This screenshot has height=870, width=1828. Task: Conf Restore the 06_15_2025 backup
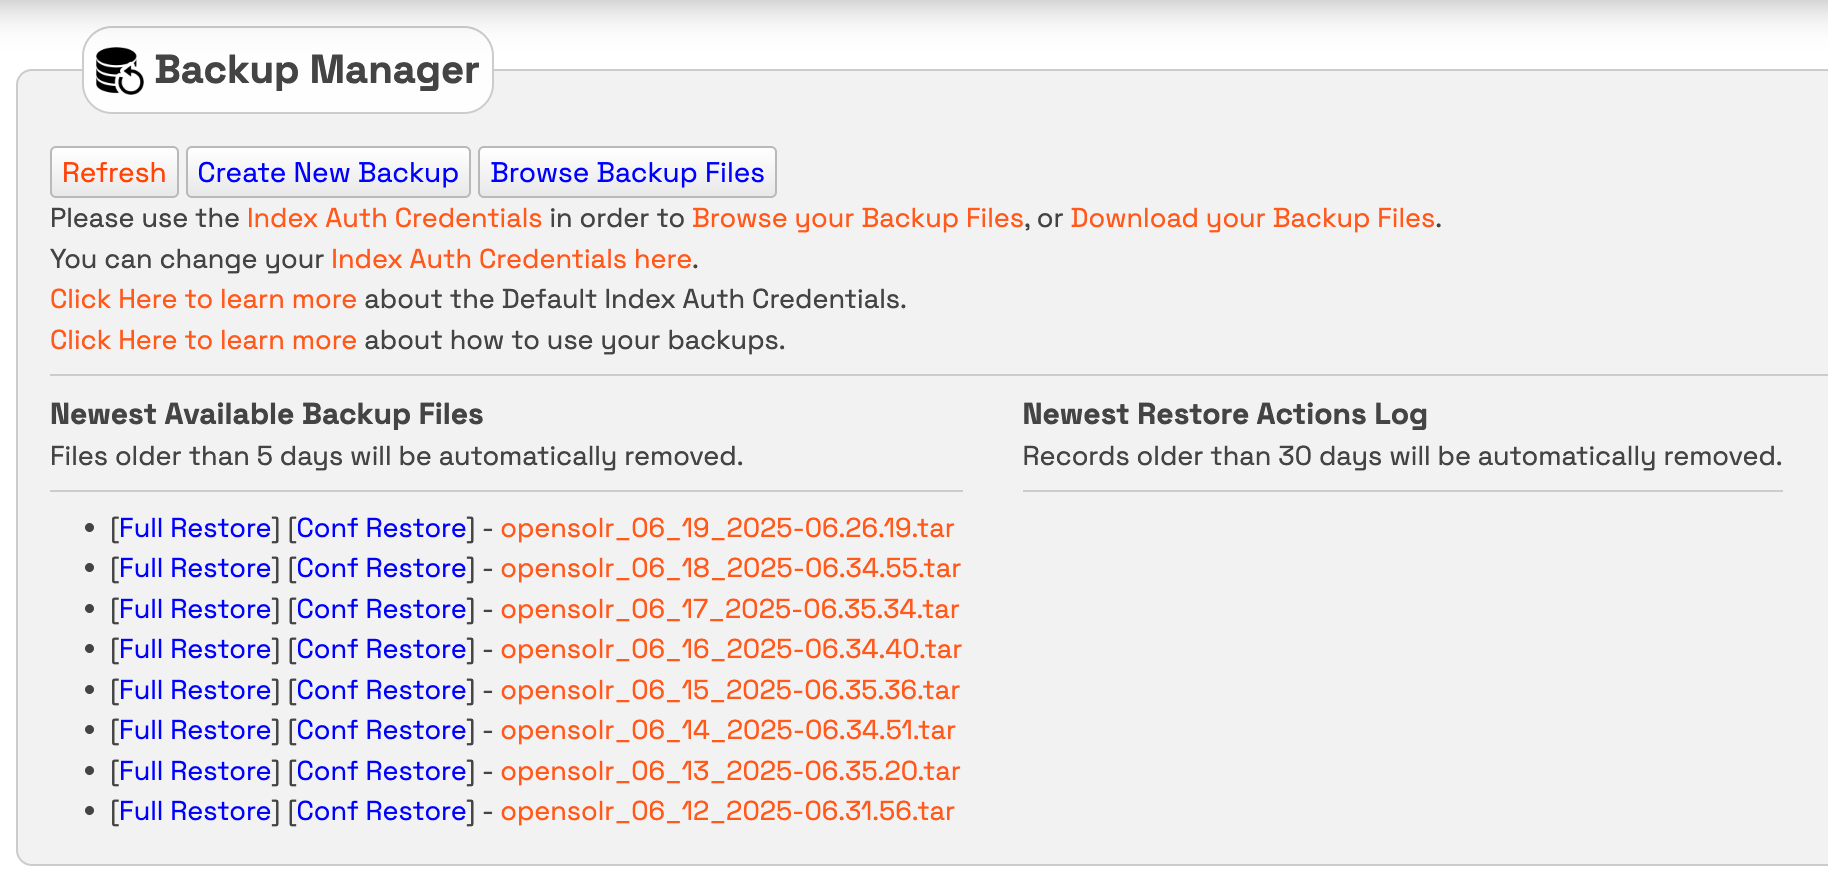click(x=382, y=690)
